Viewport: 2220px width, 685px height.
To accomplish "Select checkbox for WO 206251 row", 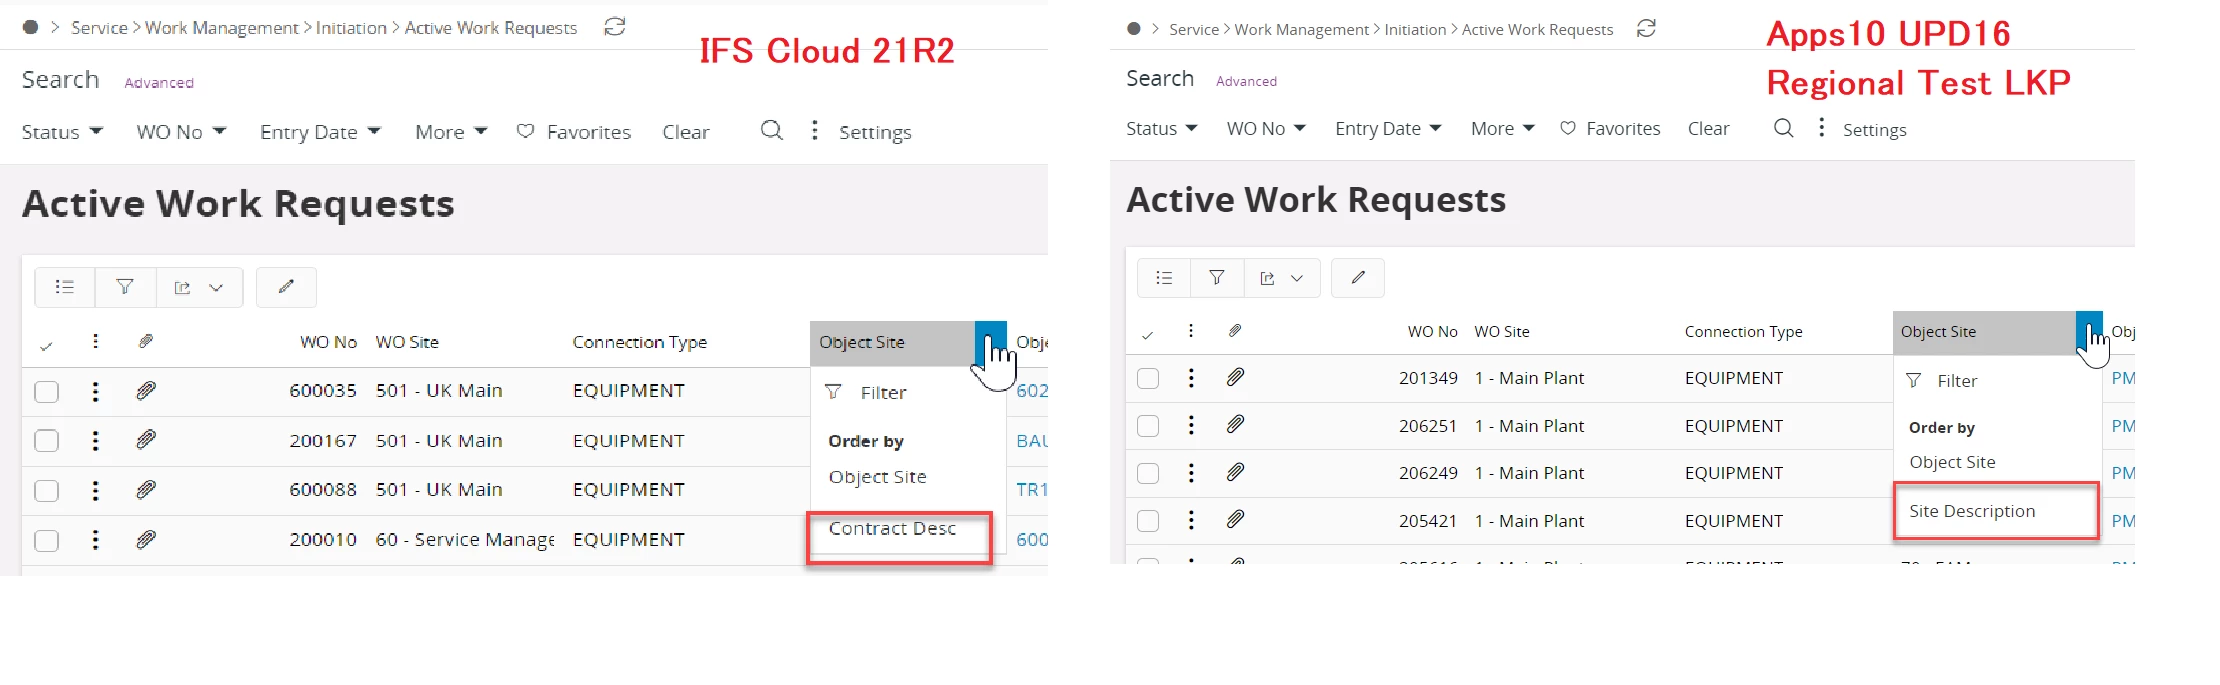I will pyautogui.click(x=1148, y=426).
